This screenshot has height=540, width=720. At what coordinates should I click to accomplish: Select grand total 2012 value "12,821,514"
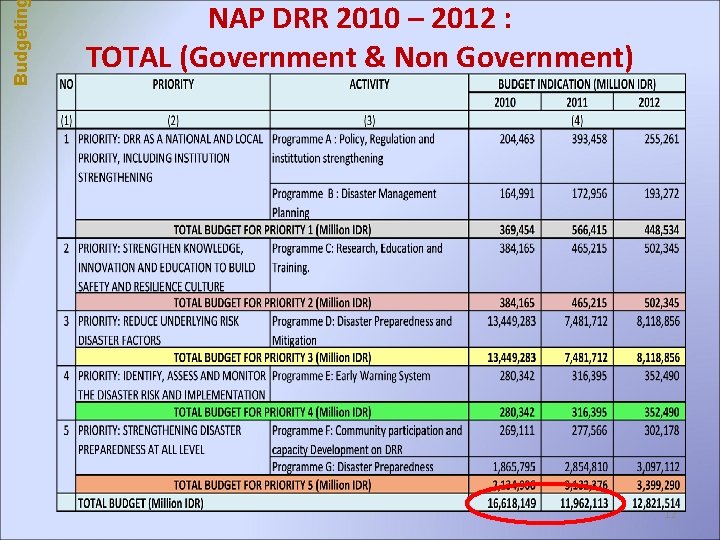[656, 503]
